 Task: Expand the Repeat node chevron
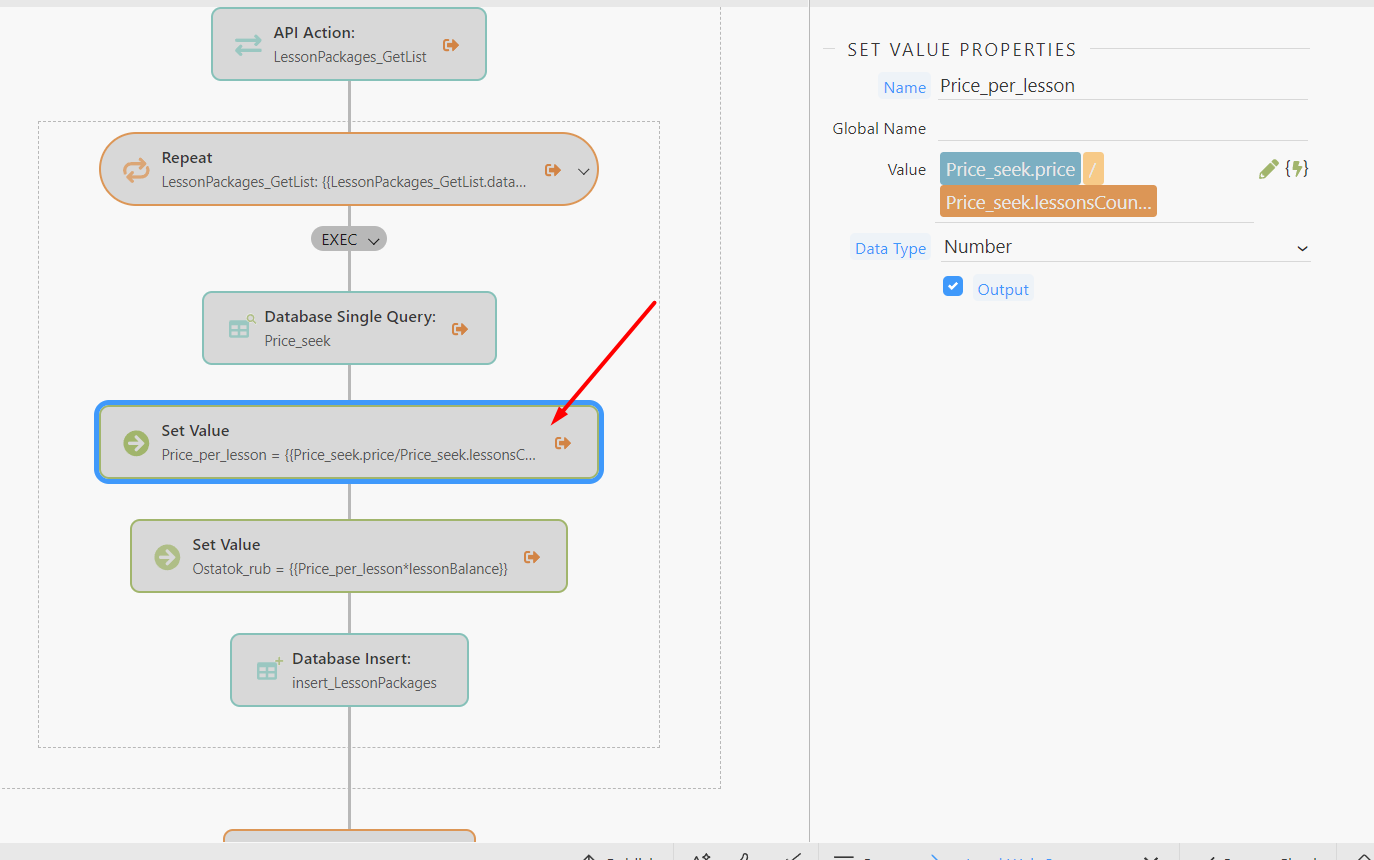point(584,171)
